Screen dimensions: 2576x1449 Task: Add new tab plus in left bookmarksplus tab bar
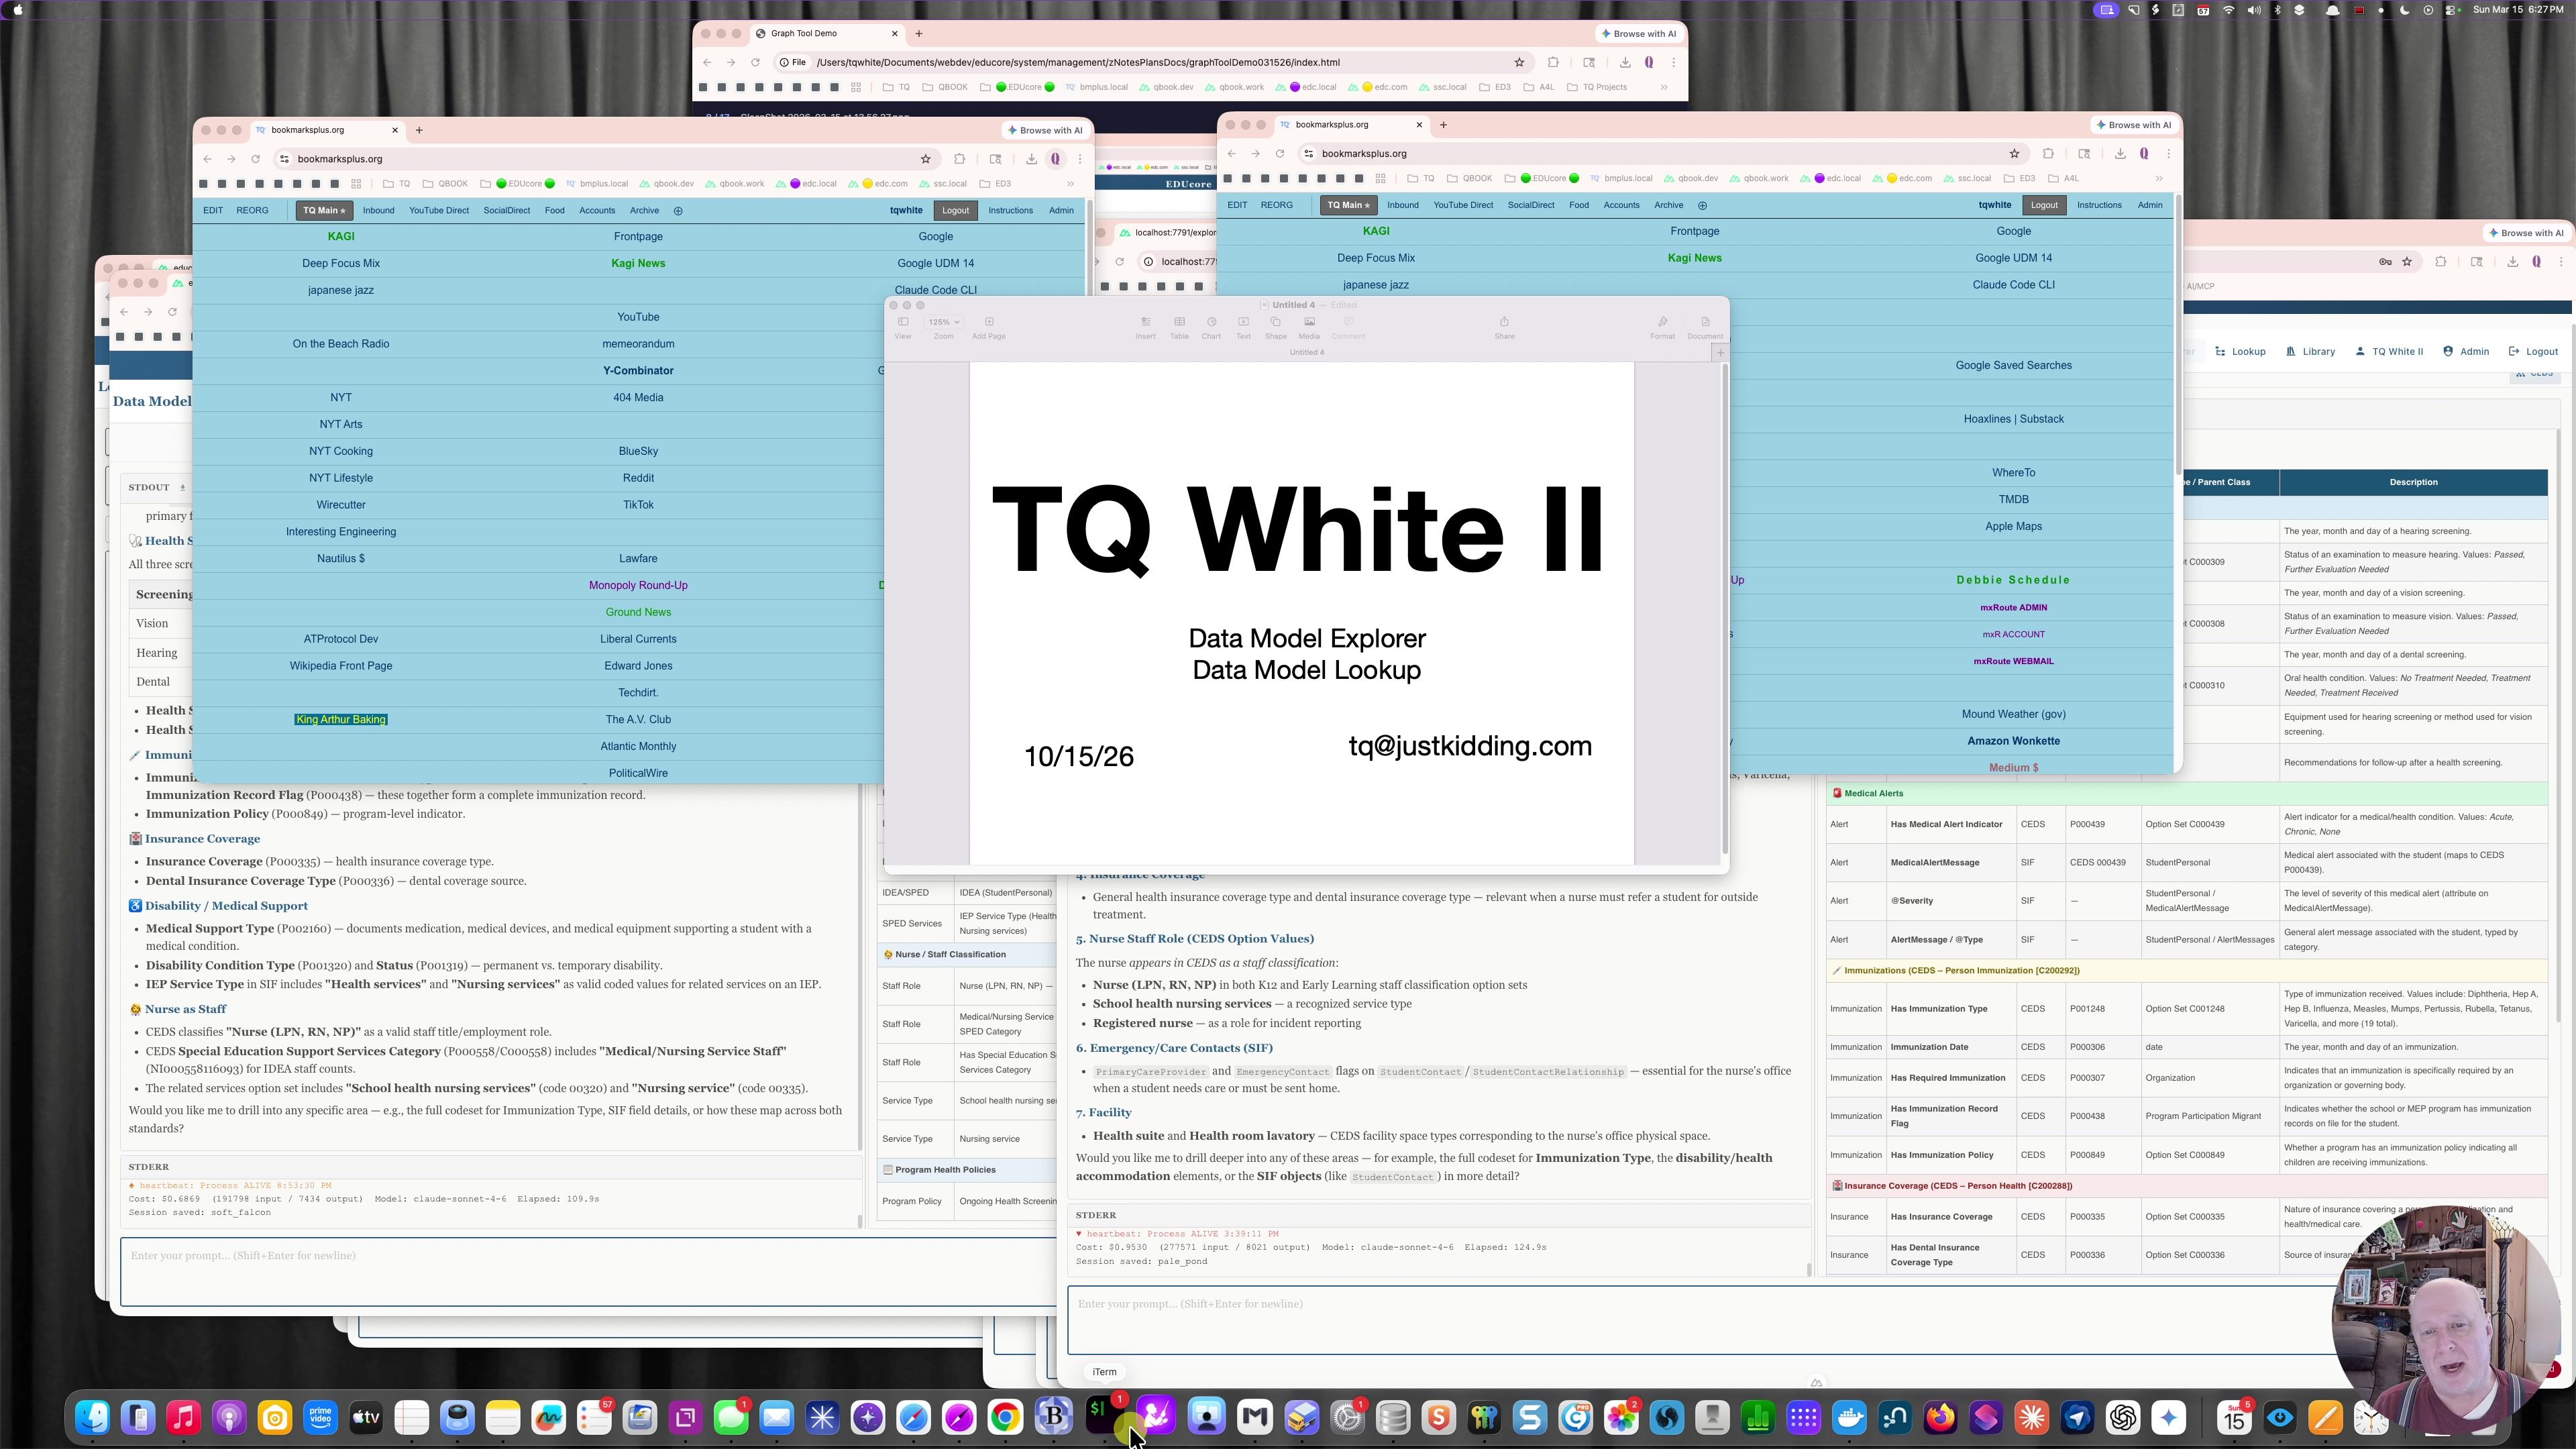click(x=419, y=130)
